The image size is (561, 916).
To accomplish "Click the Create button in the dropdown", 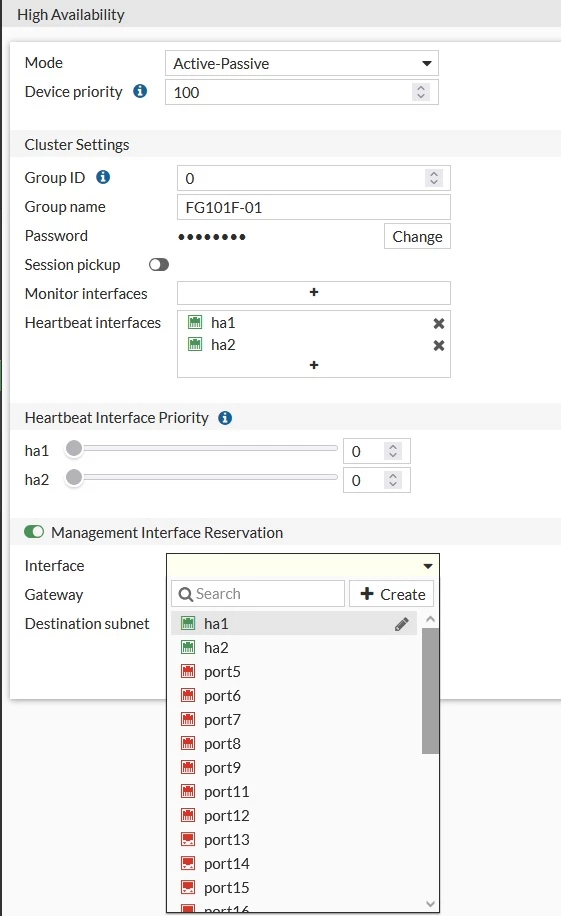I will tap(392, 594).
